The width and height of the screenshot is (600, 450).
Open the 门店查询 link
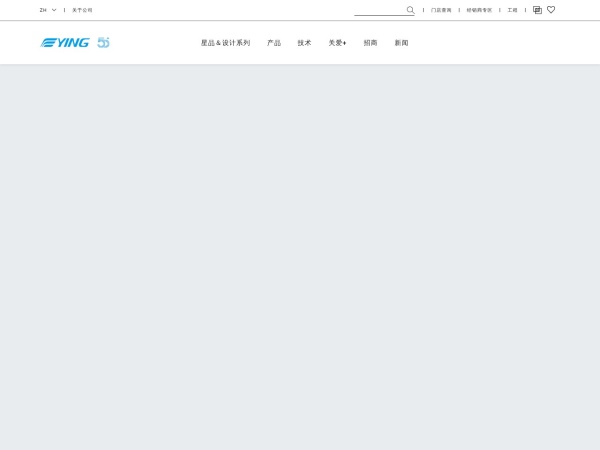point(441,10)
